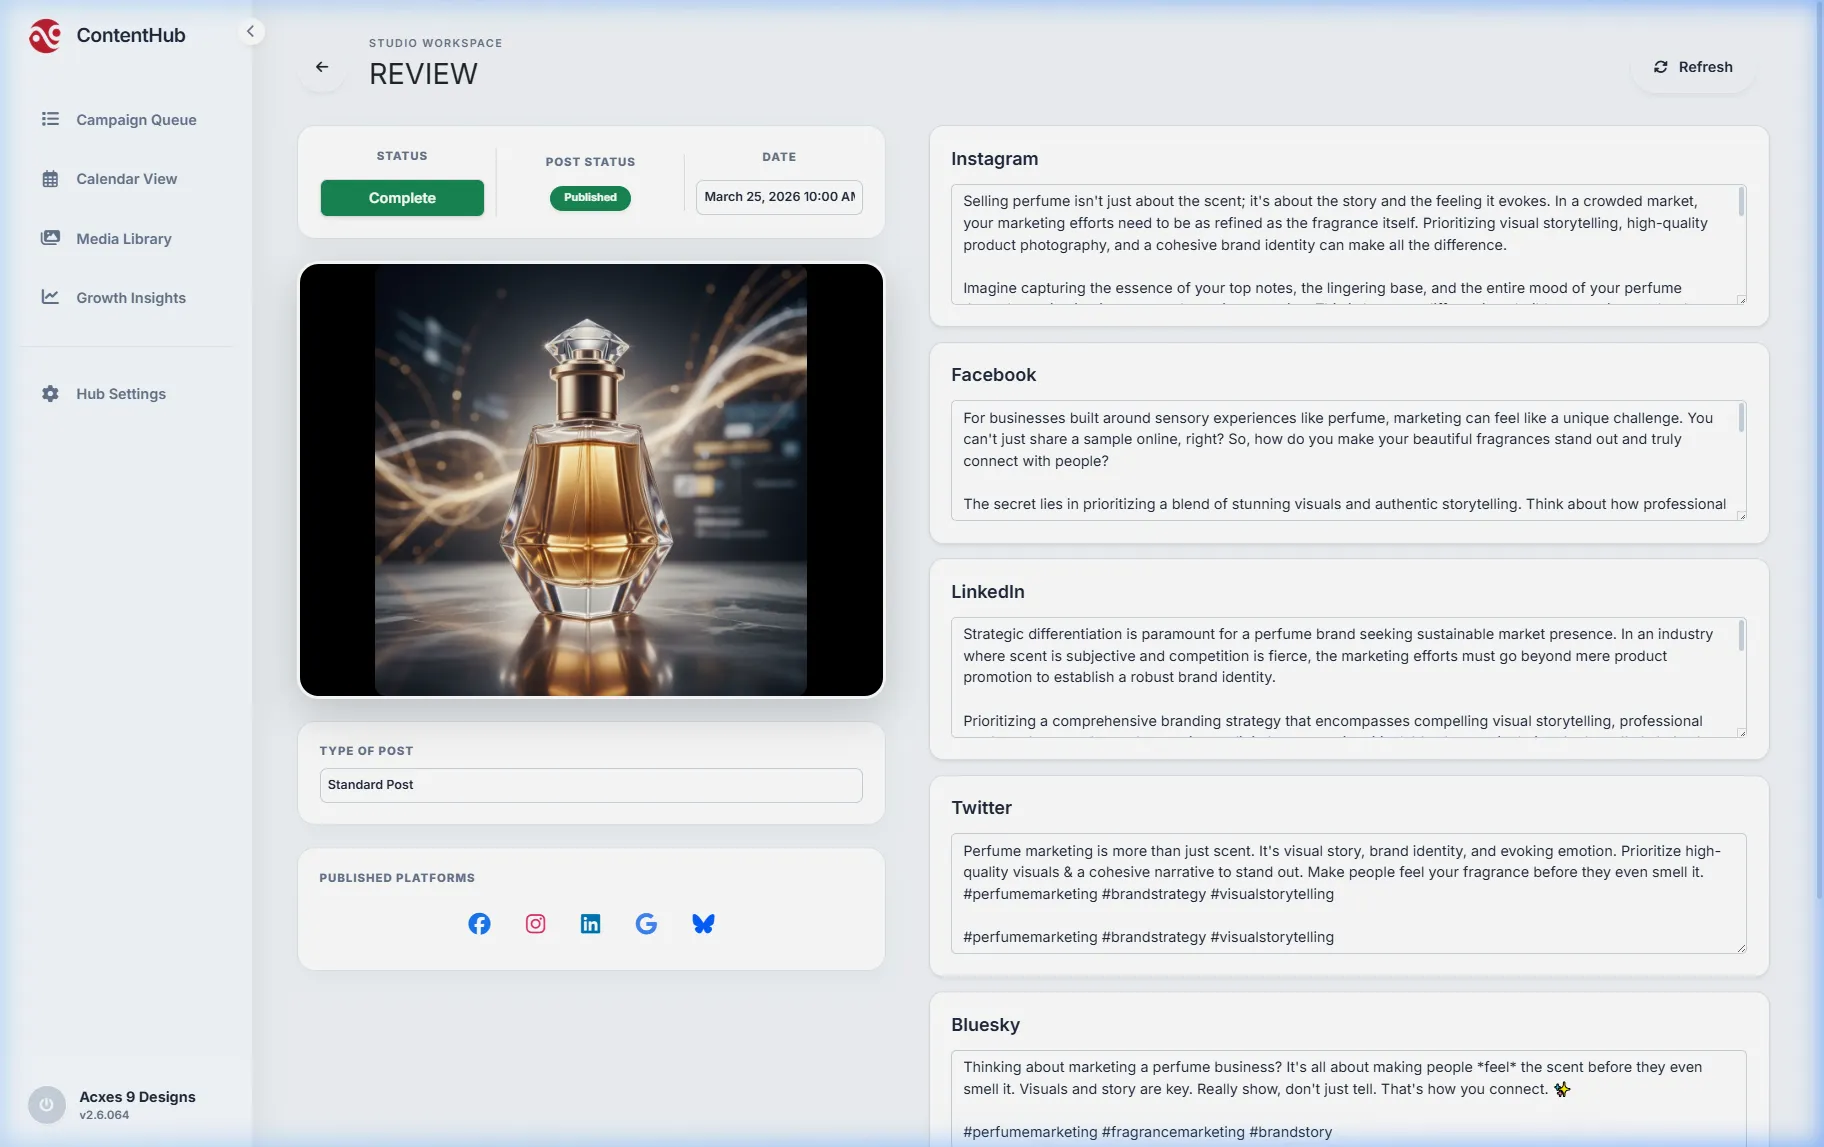Click the perfume bottle image preview
The width and height of the screenshot is (1824, 1147).
[x=590, y=480]
